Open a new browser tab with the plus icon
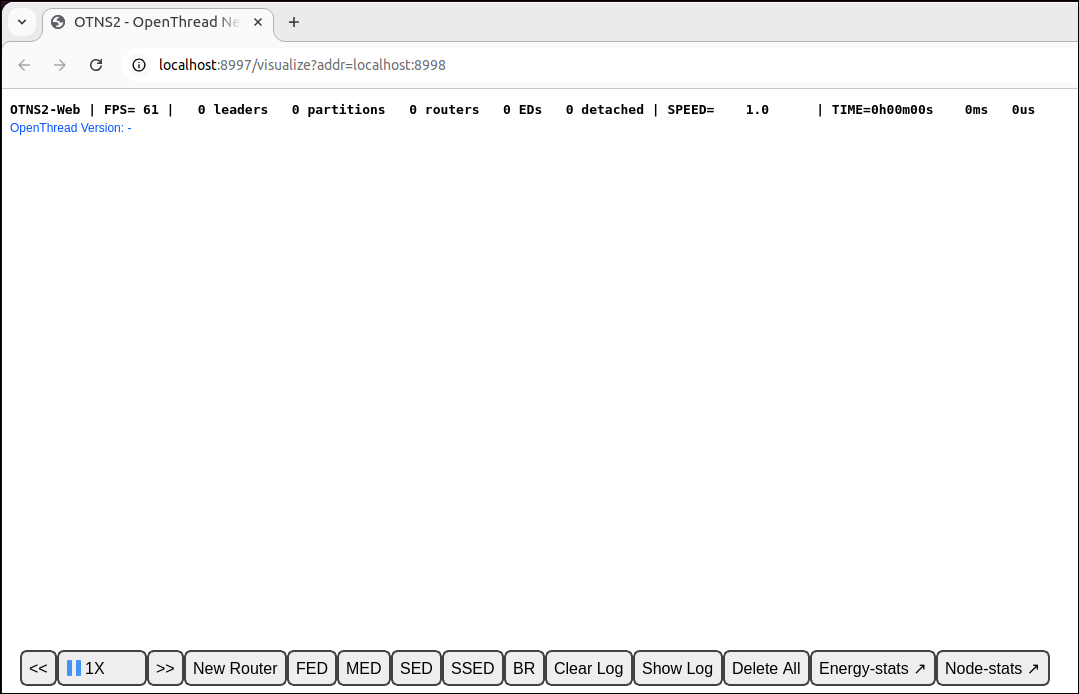1079x694 pixels. (294, 21)
